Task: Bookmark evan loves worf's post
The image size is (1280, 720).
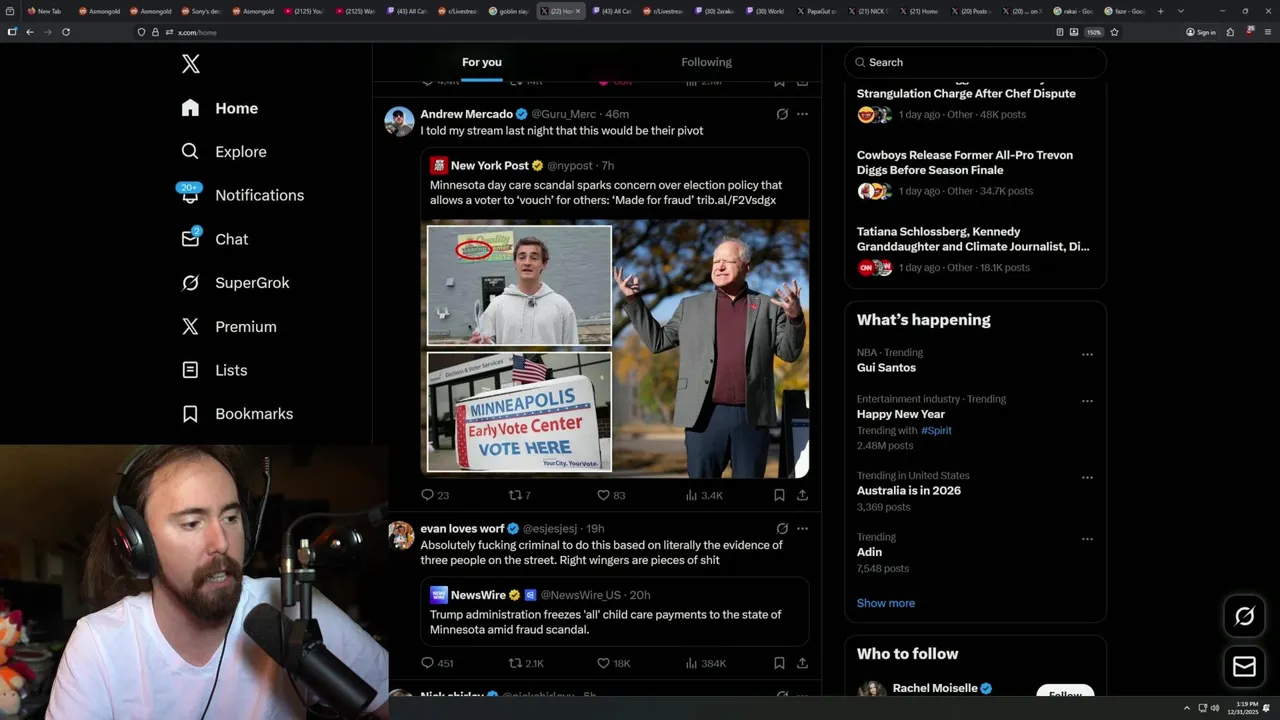Action: tap(779, 663)
